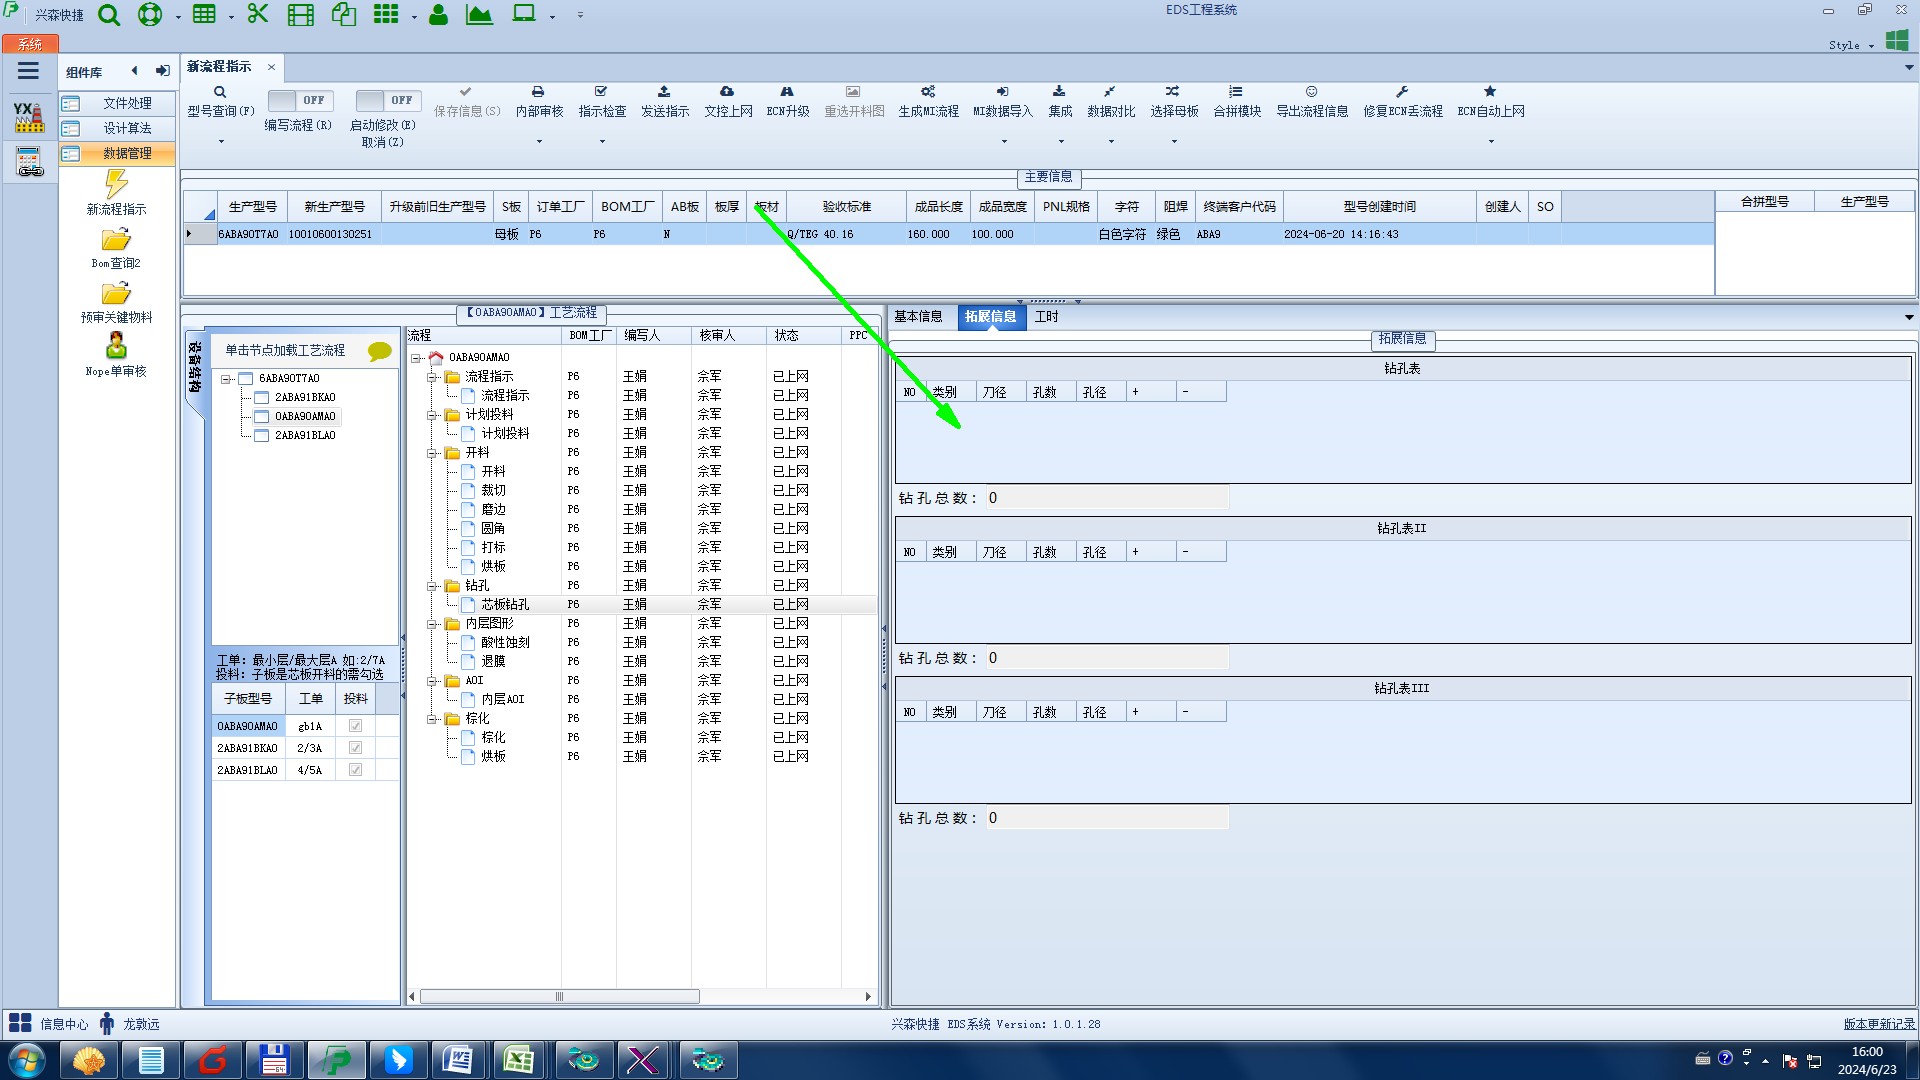The width and height of the screenshot is (1920, 1080).
Task: Collapse the 棕化 folder node
Action: tap(432, 719)
